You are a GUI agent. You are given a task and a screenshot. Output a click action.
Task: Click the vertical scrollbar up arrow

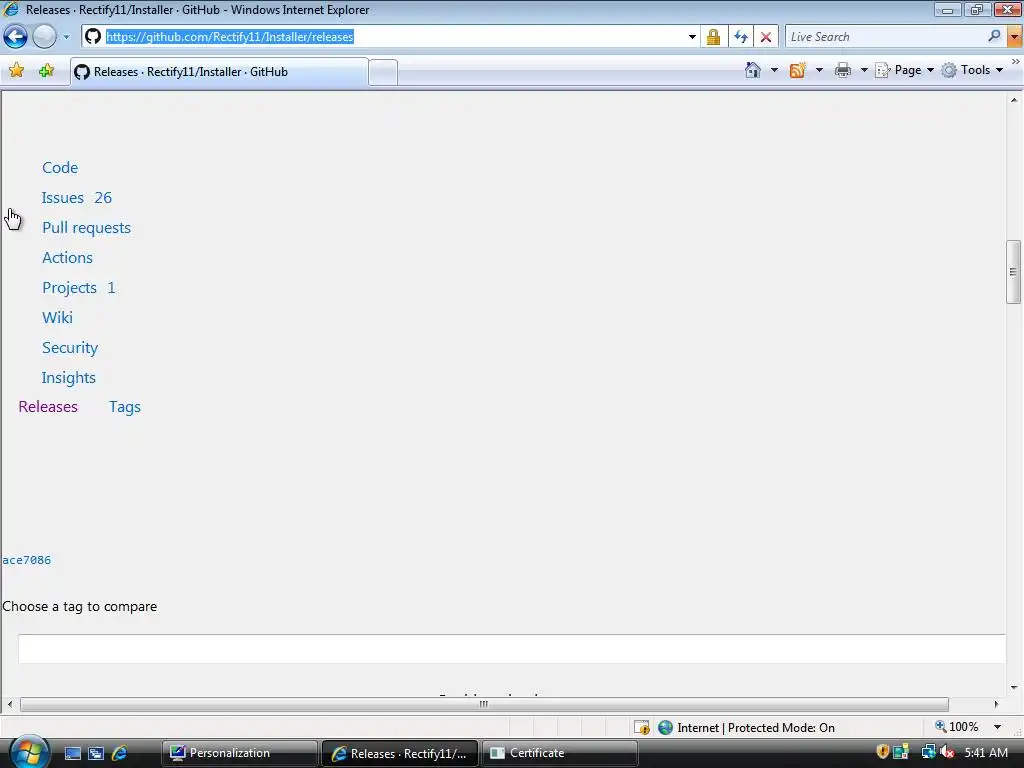tap(1014, 100)
